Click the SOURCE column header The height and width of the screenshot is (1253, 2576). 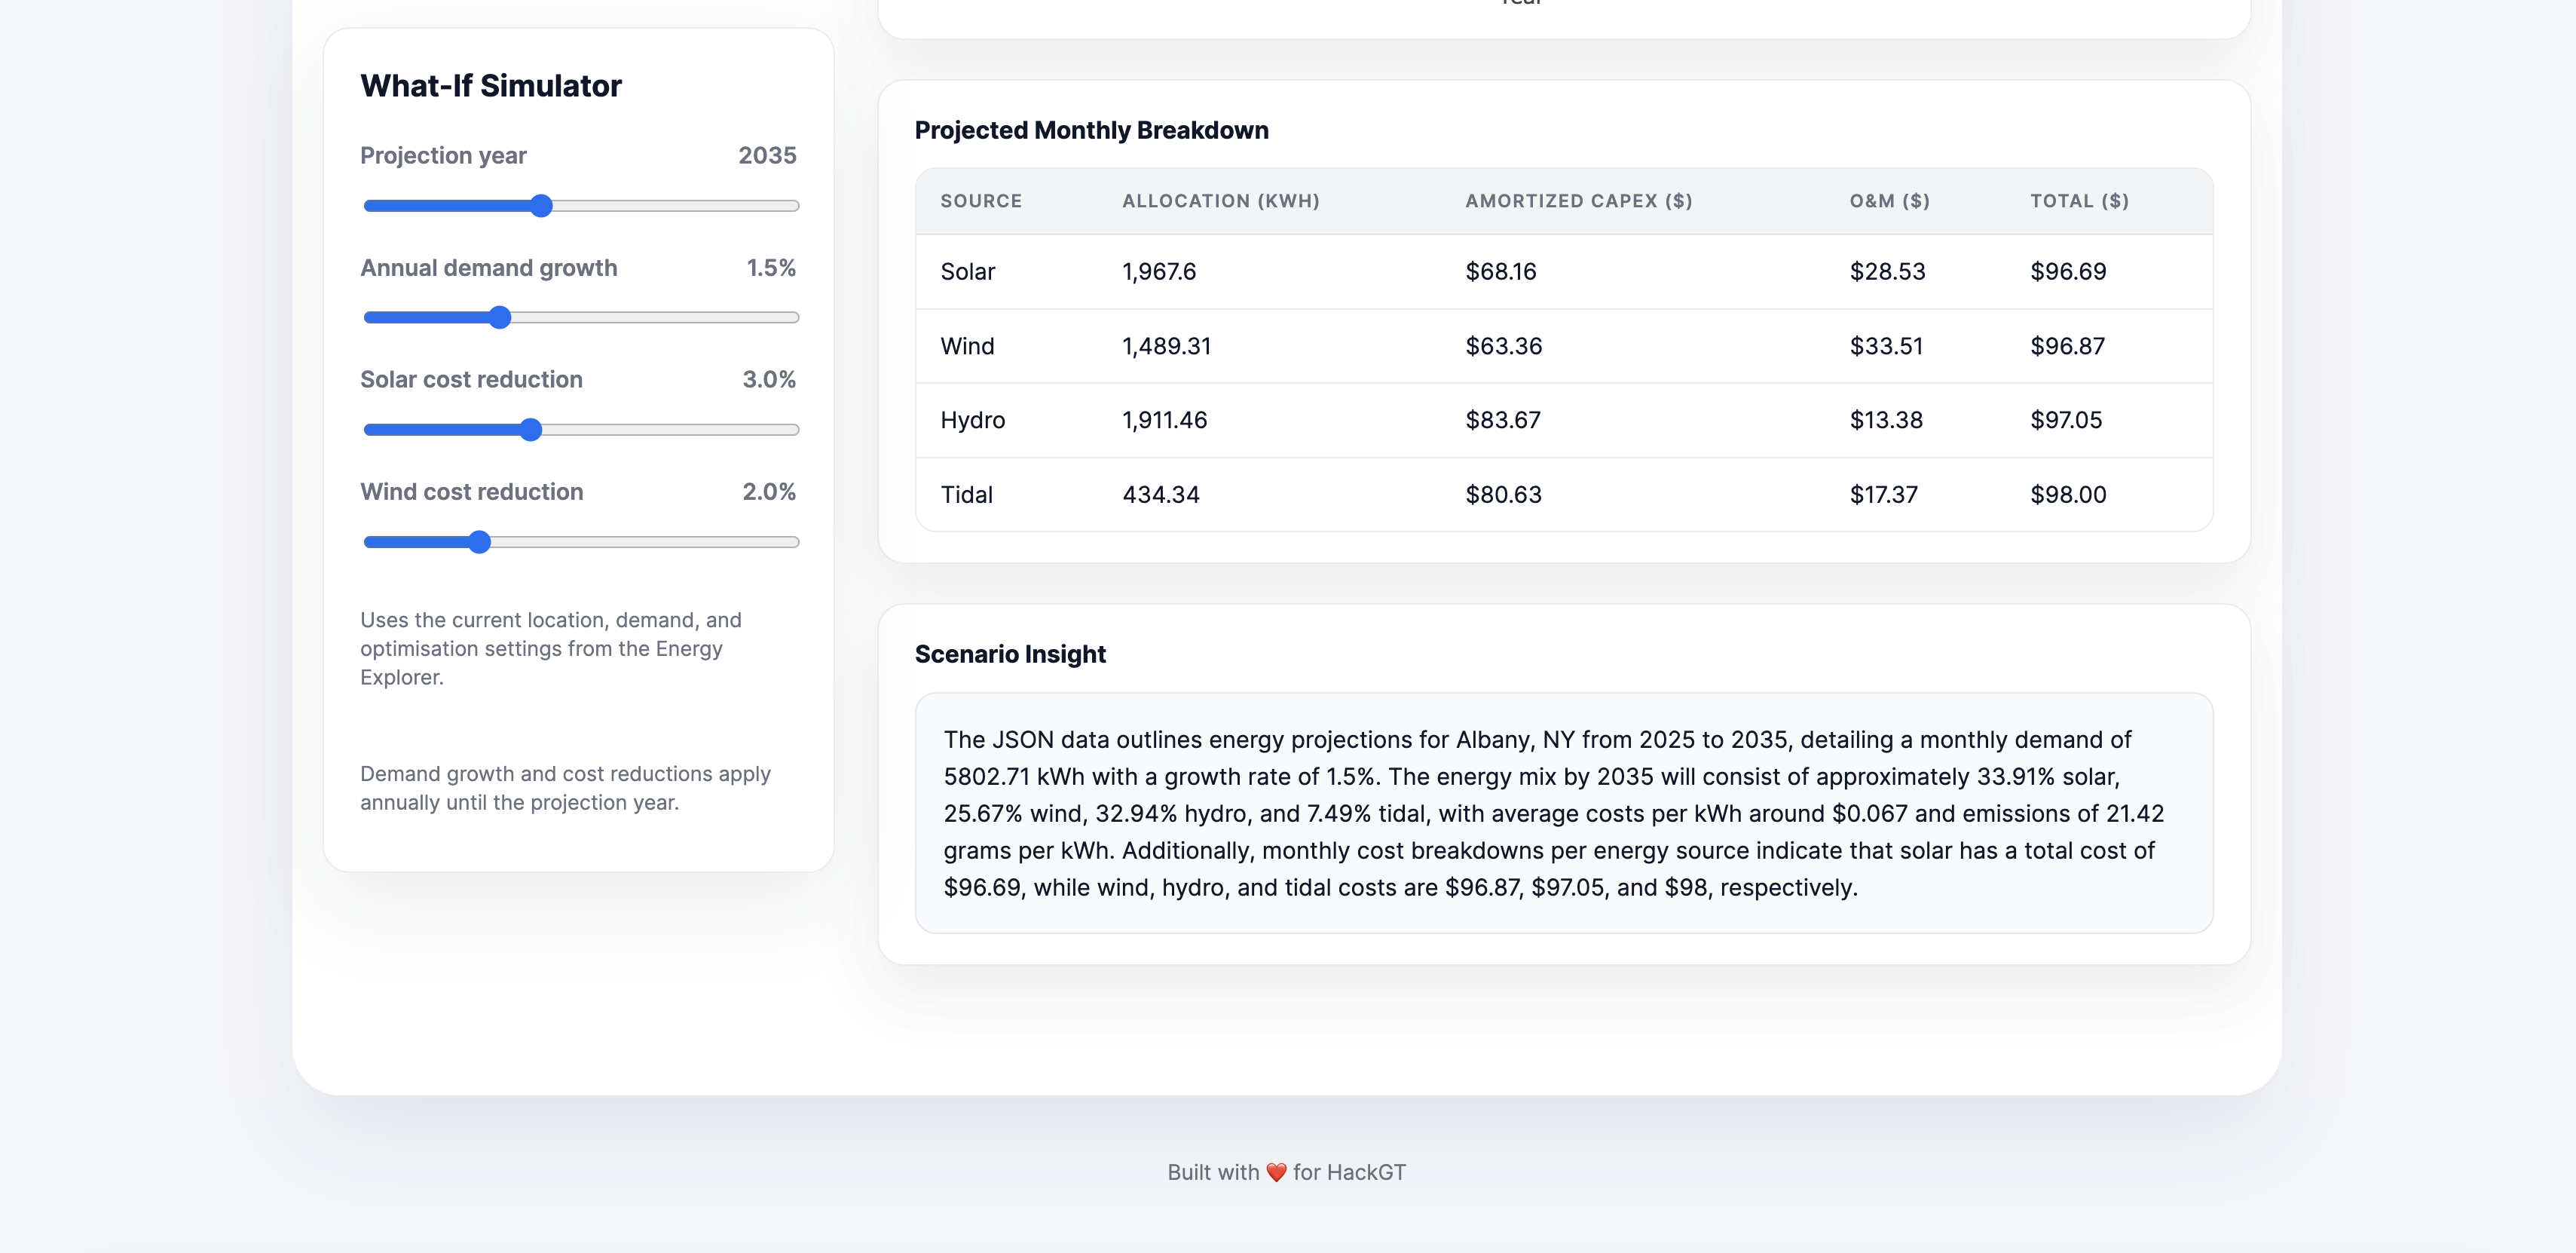[980, 201]
